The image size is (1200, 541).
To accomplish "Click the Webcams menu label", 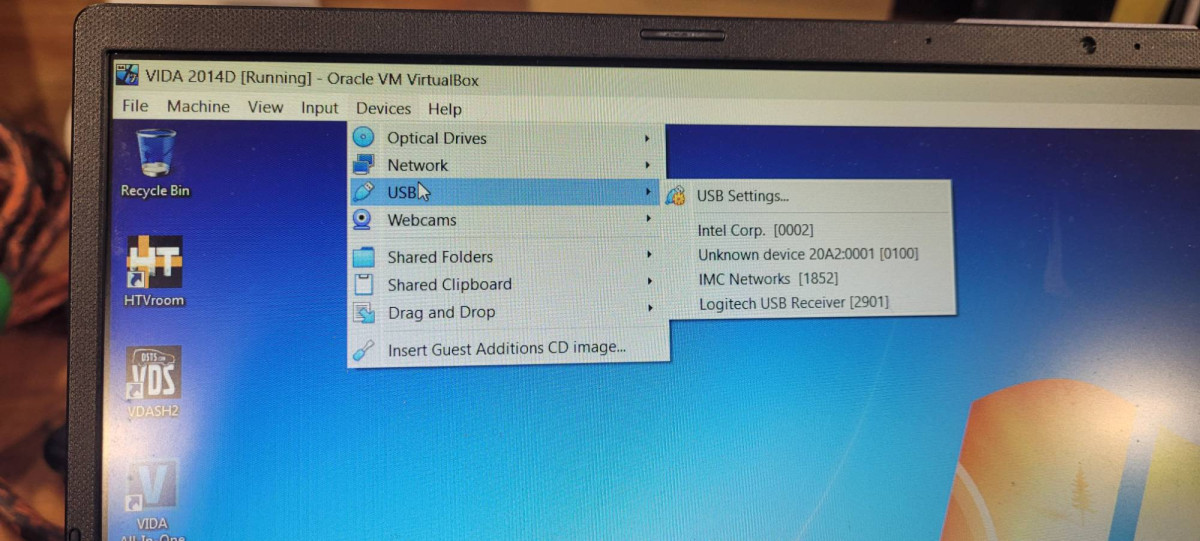I will (x=422, y=220).
